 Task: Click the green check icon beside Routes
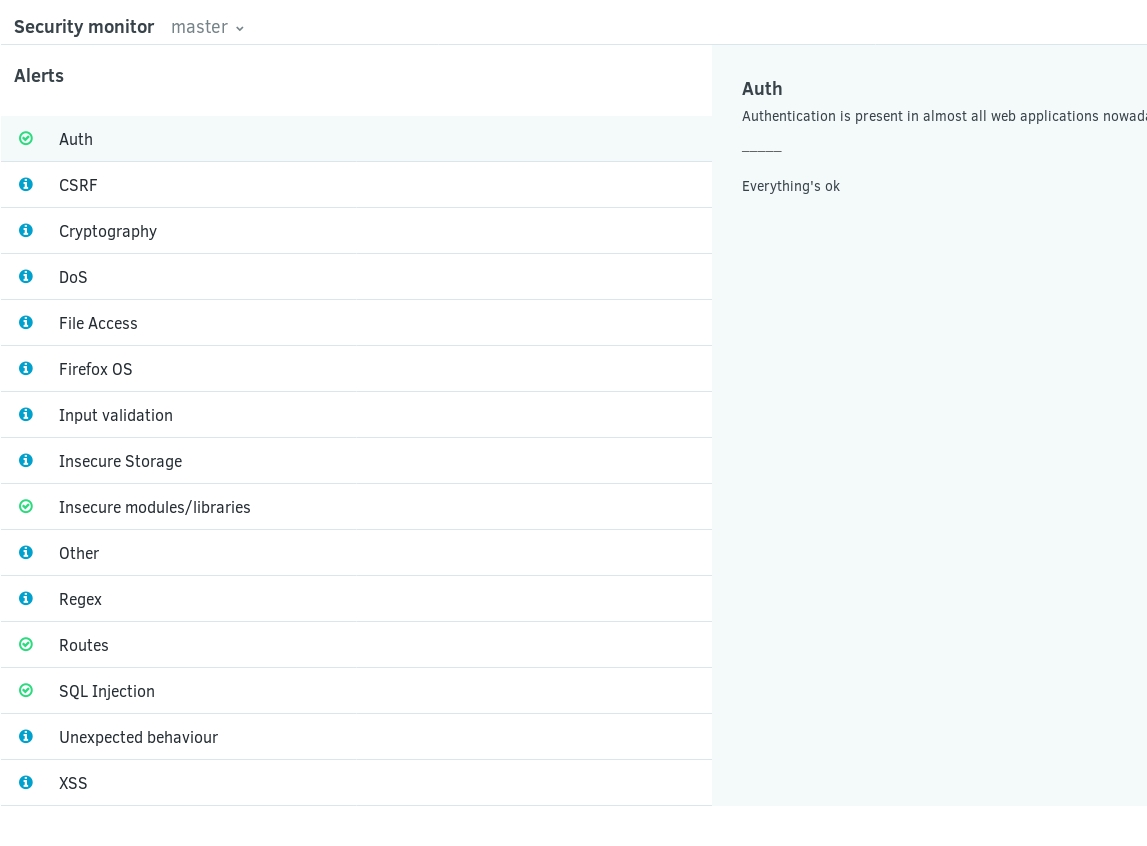click(26, 645)
